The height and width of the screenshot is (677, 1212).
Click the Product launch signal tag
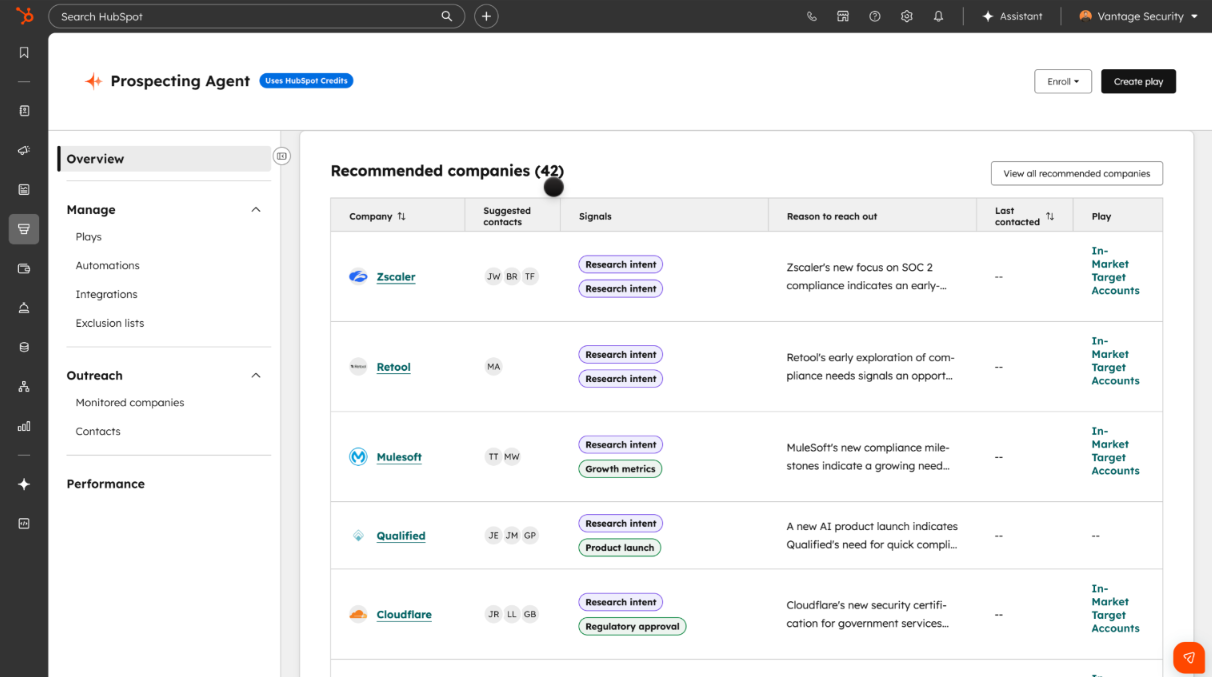click(x=619, y=548)
